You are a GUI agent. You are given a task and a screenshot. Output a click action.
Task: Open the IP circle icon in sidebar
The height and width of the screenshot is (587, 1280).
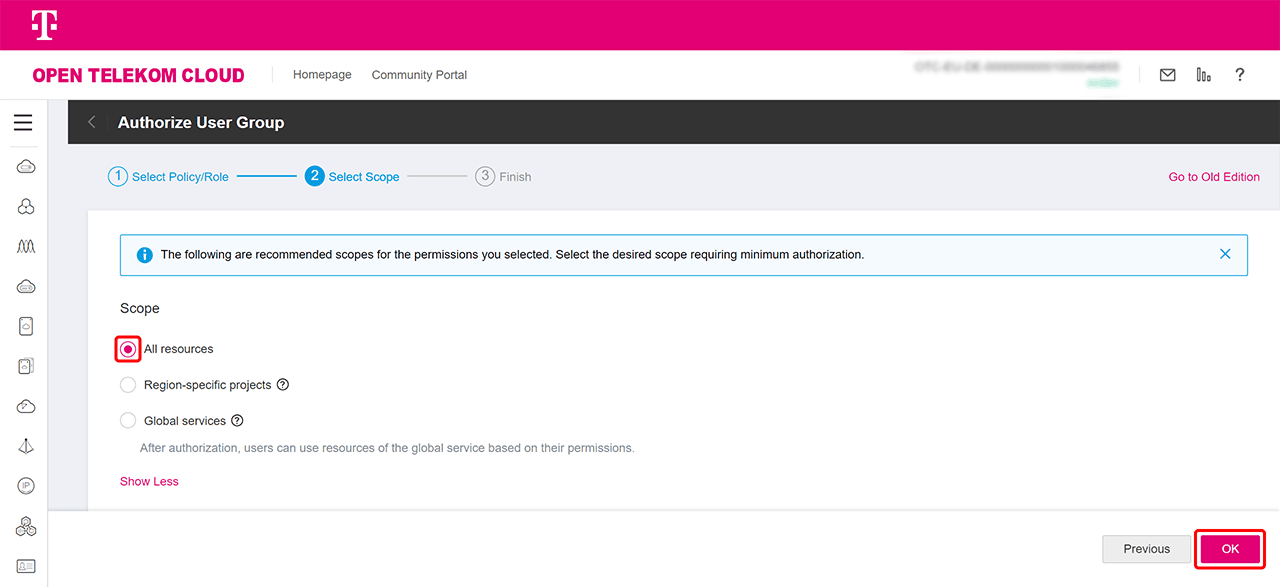(26, 486)
